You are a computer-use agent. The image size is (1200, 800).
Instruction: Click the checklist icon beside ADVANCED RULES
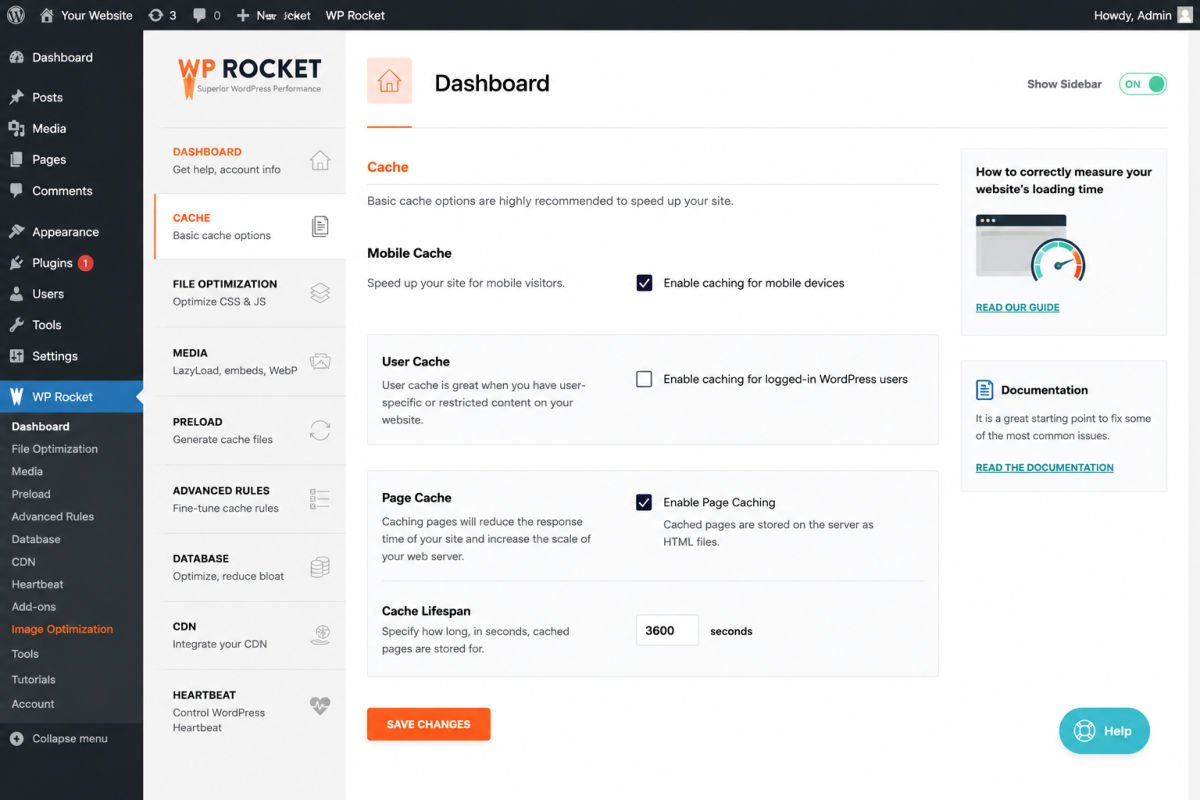320,499
